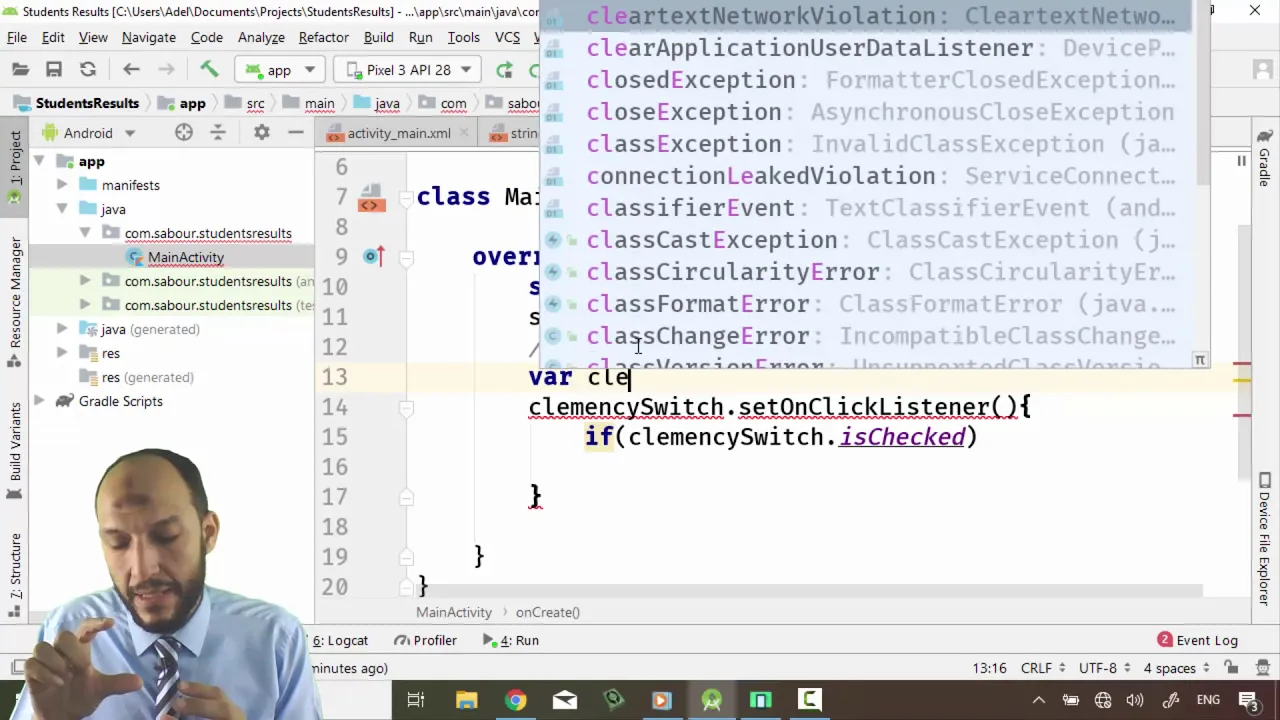Expand the Gradle Scripts node
Screen dimensions: 1280x720
coord(38,401)
